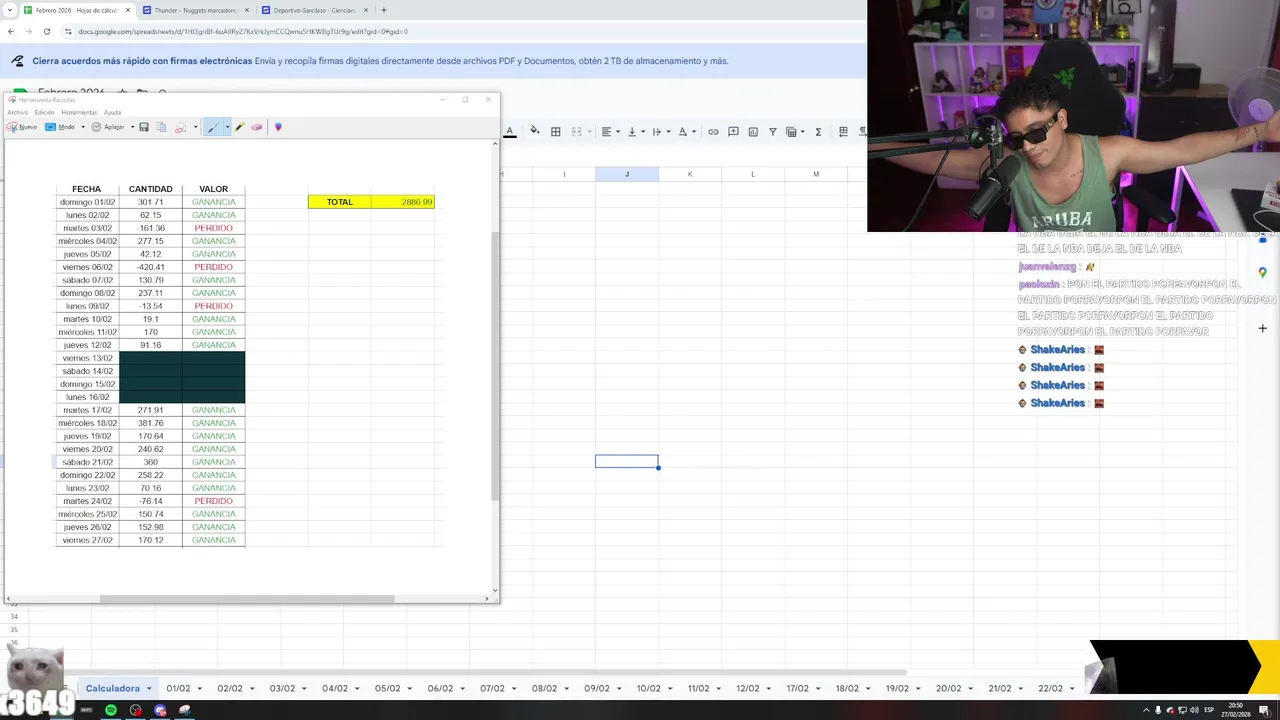Image resolution: width=1280 pixels, height=720 pixels.
Task: Open horizontal align dropdown in Sheets
Action: 610,131
